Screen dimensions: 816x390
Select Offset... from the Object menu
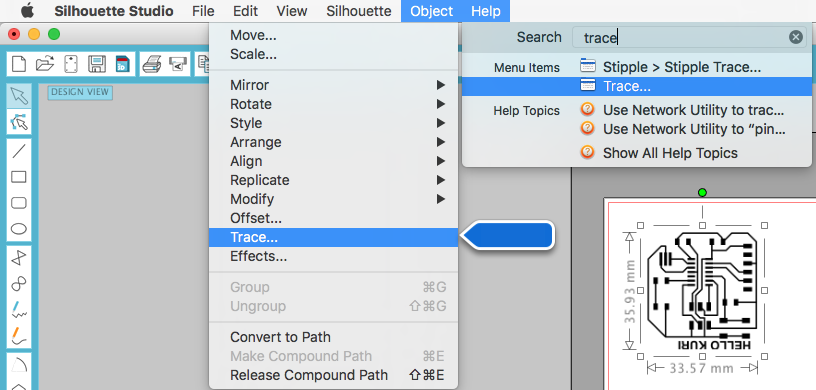(333, 218)
